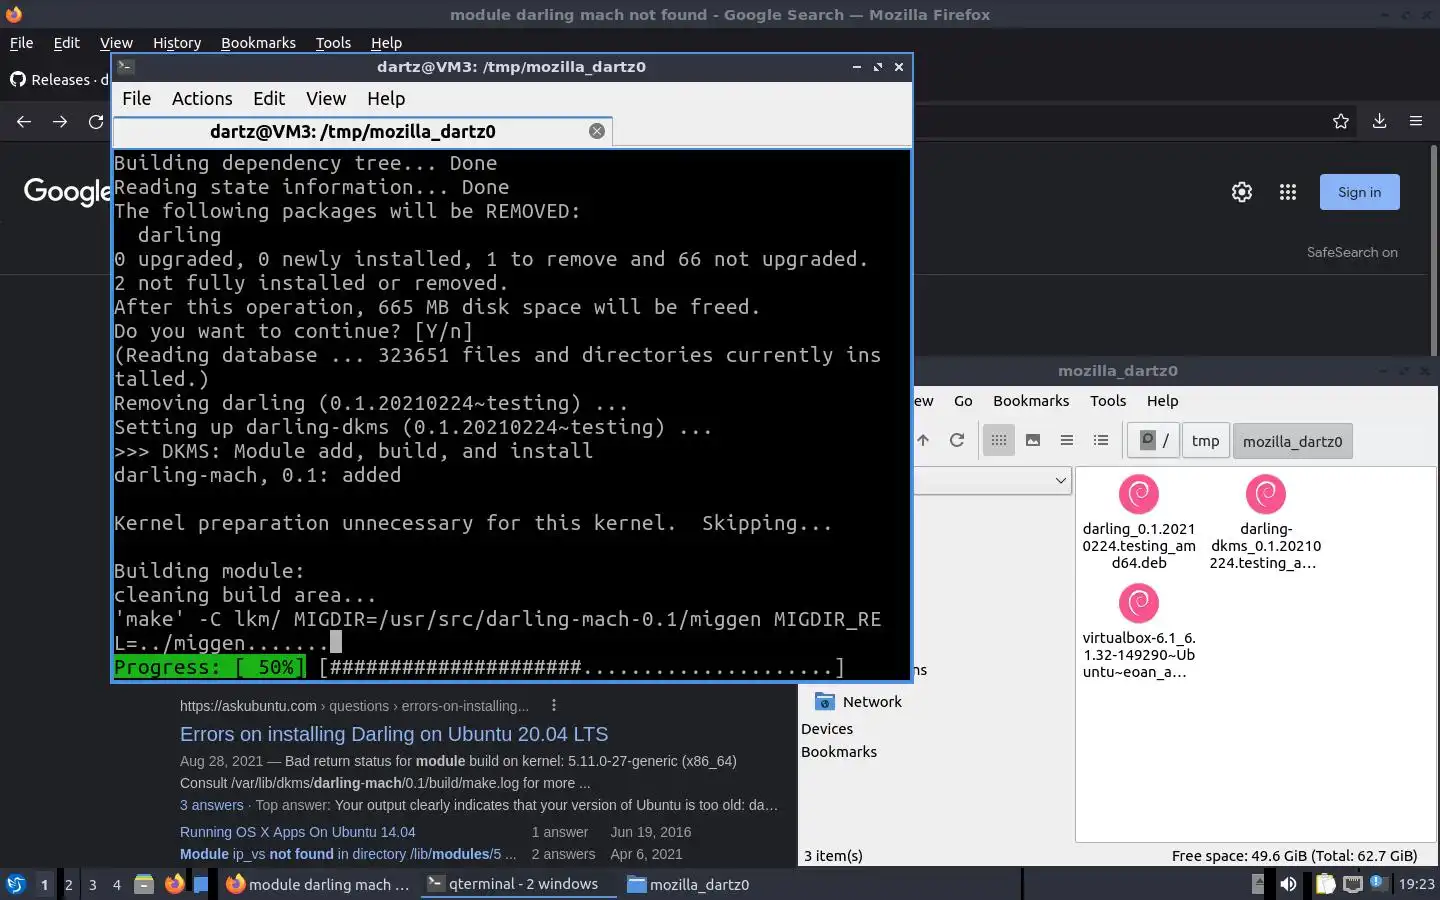Reload the file manager folder
Viewport: 1440px width, 900px height.
[957, 440]
